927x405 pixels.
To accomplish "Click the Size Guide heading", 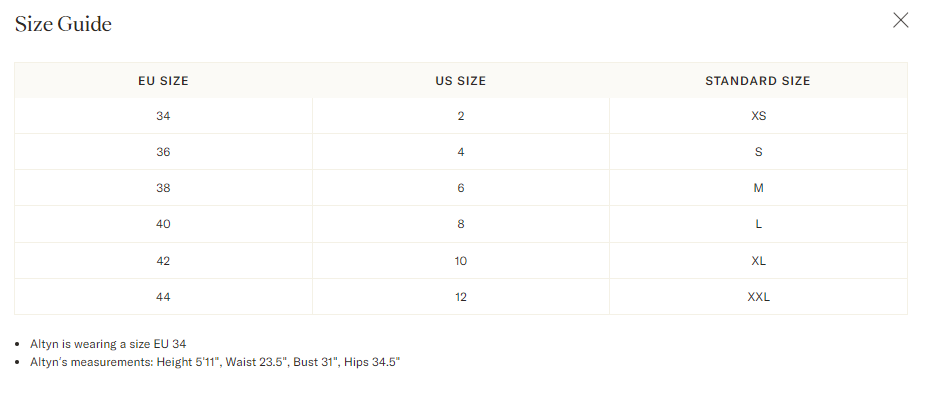I will 63,24.
